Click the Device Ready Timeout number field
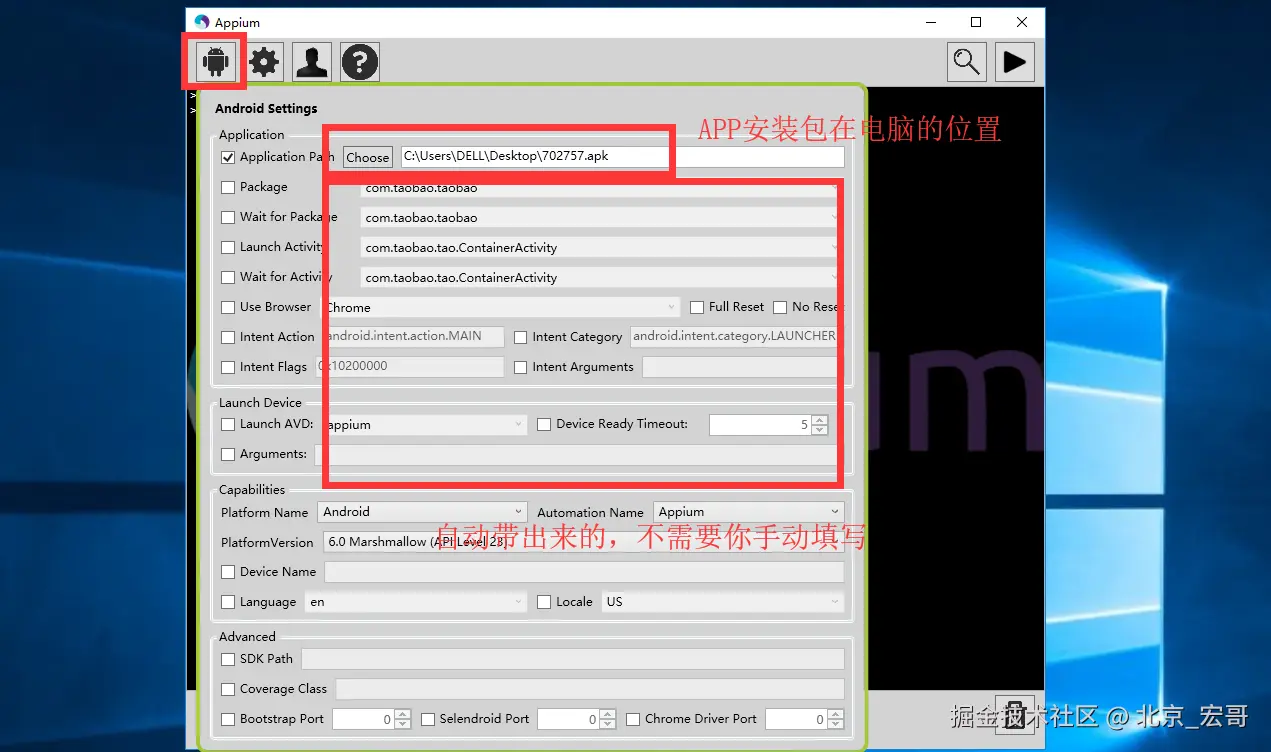The image size is (1271, 752). 760,425
